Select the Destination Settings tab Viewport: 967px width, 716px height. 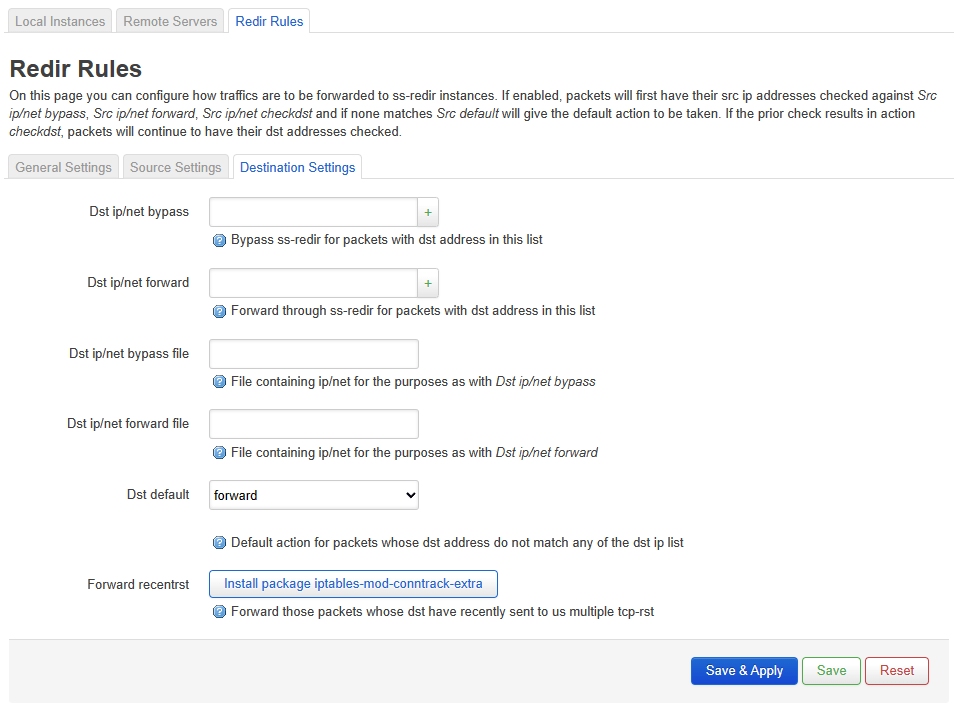click(x=297, y=167)
